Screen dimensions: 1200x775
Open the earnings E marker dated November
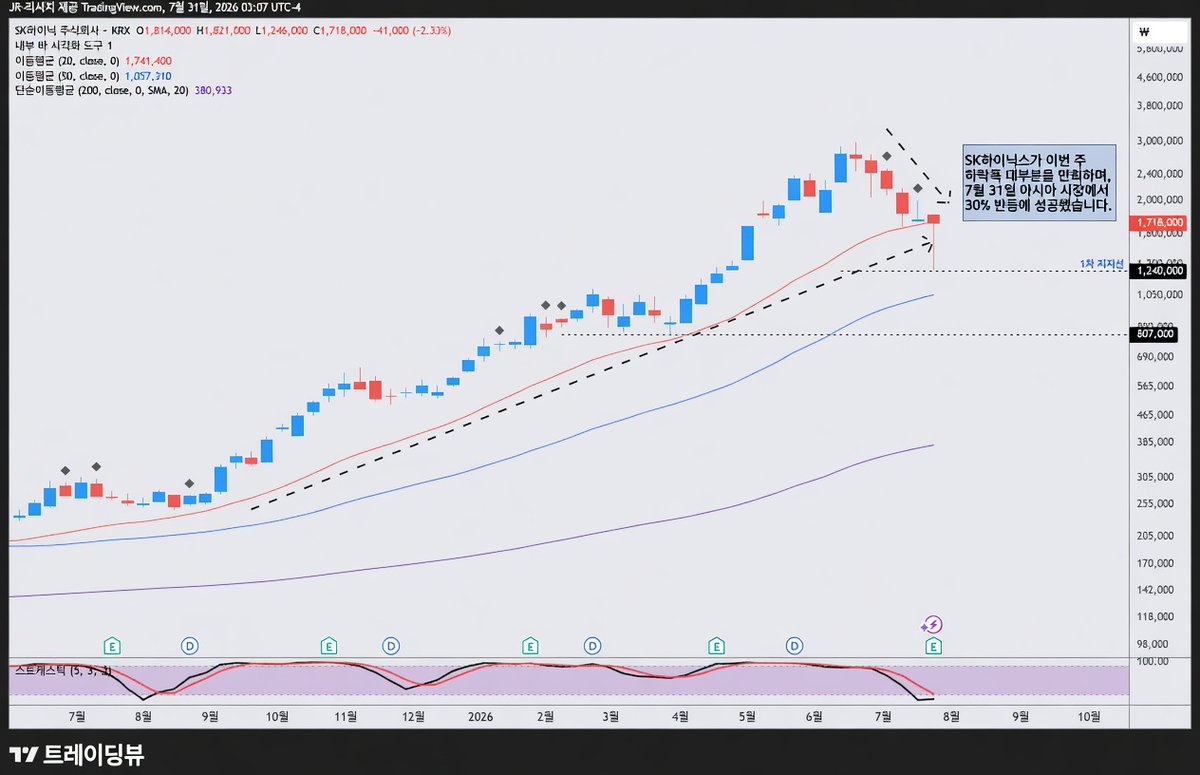pos(328,645)
